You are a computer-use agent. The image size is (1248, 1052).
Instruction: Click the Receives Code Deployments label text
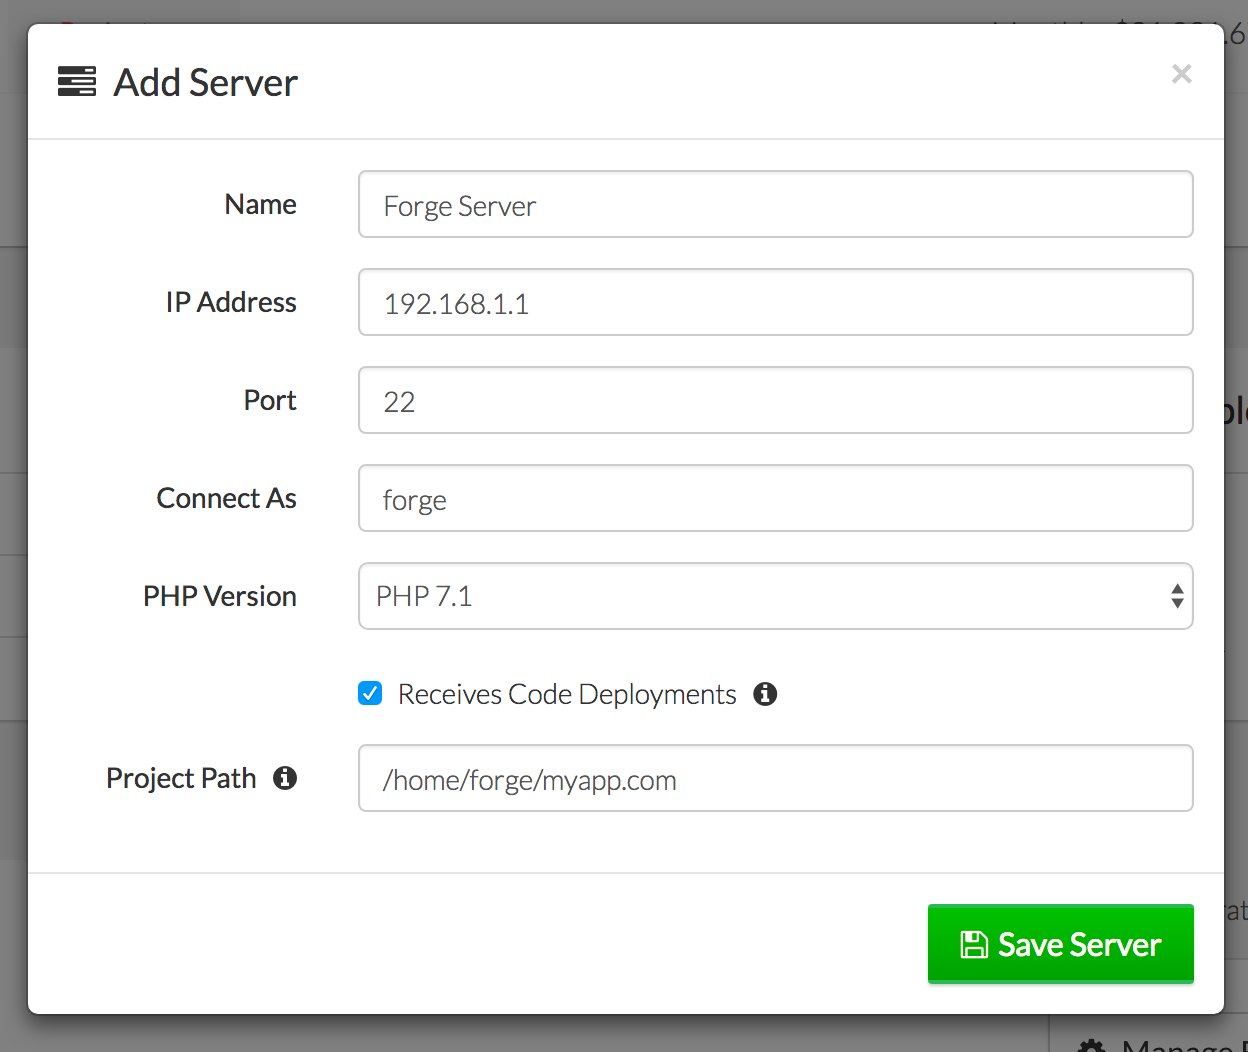567,694
